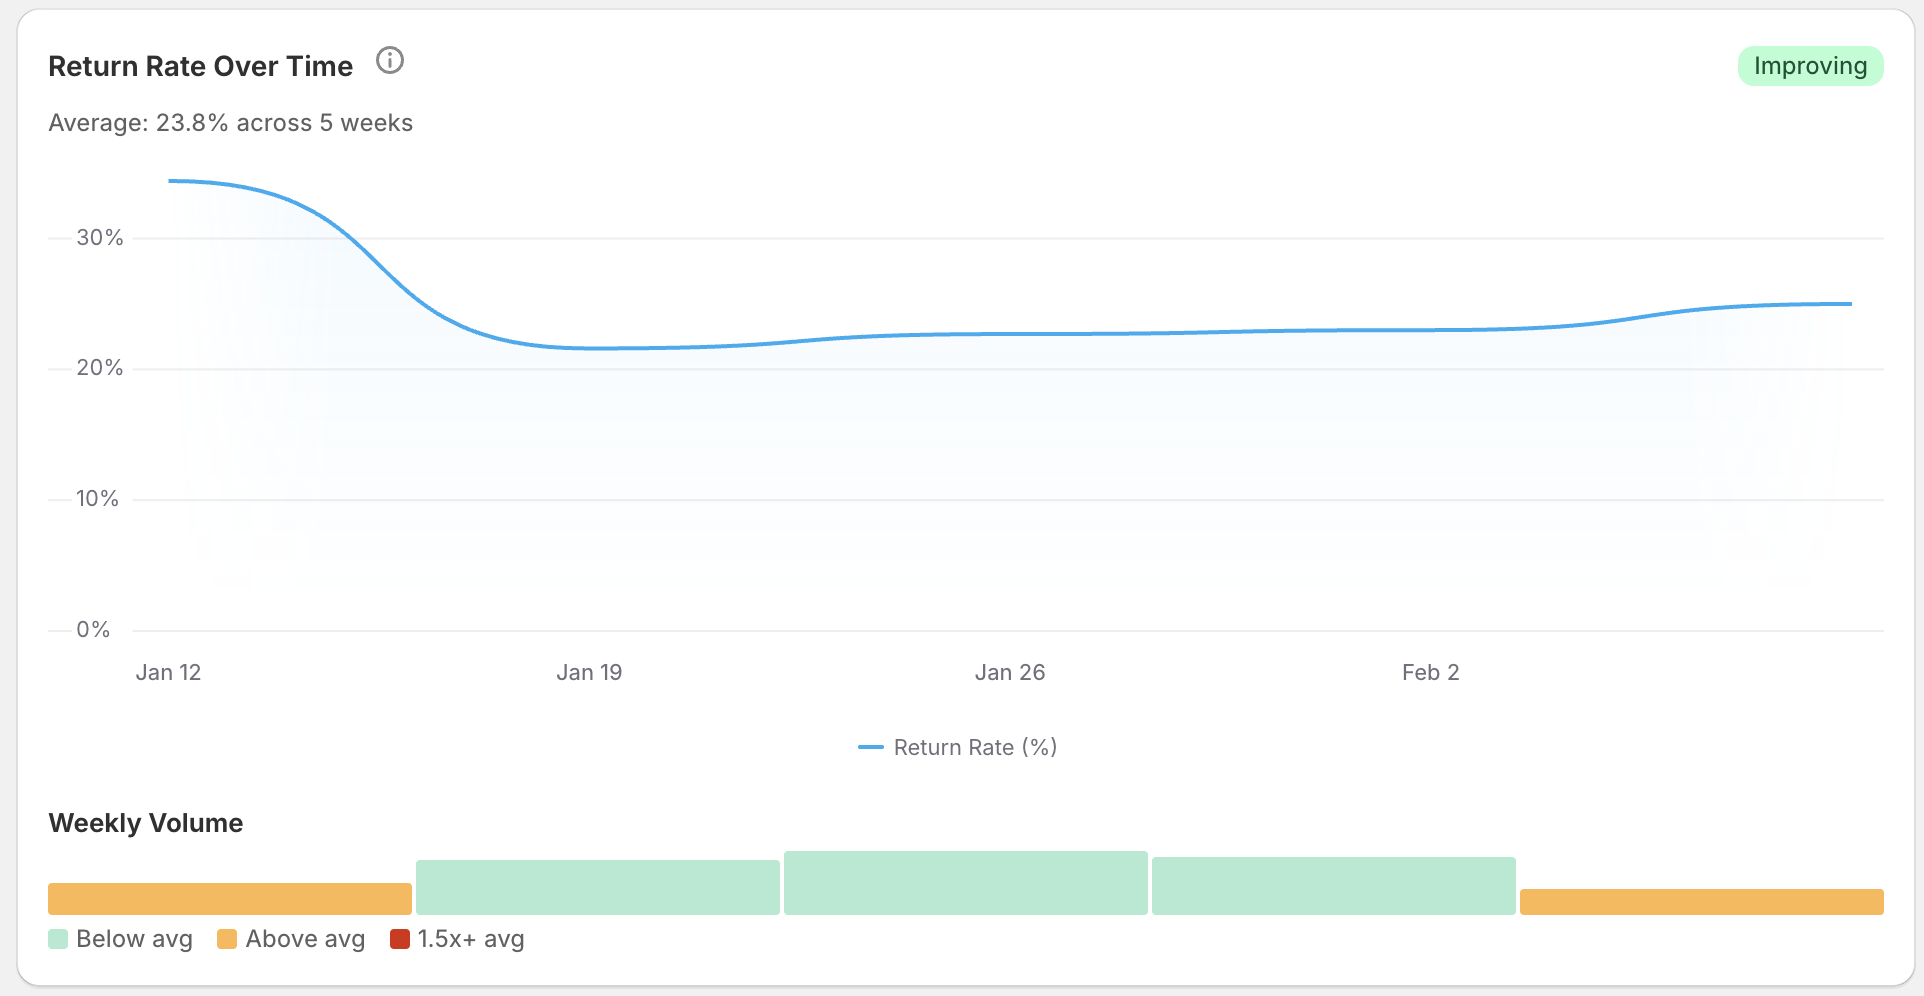Click the tallest middle weekly volume bar

(966, 882)
